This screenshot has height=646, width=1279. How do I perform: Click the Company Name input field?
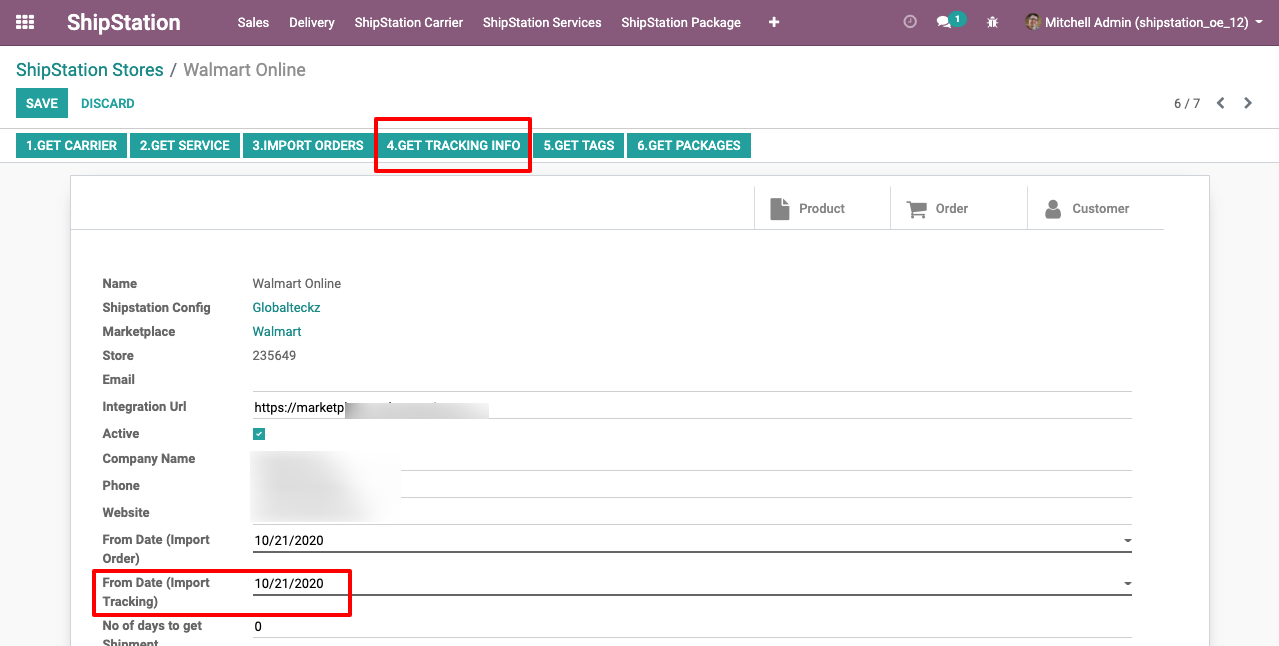point(692,459)
